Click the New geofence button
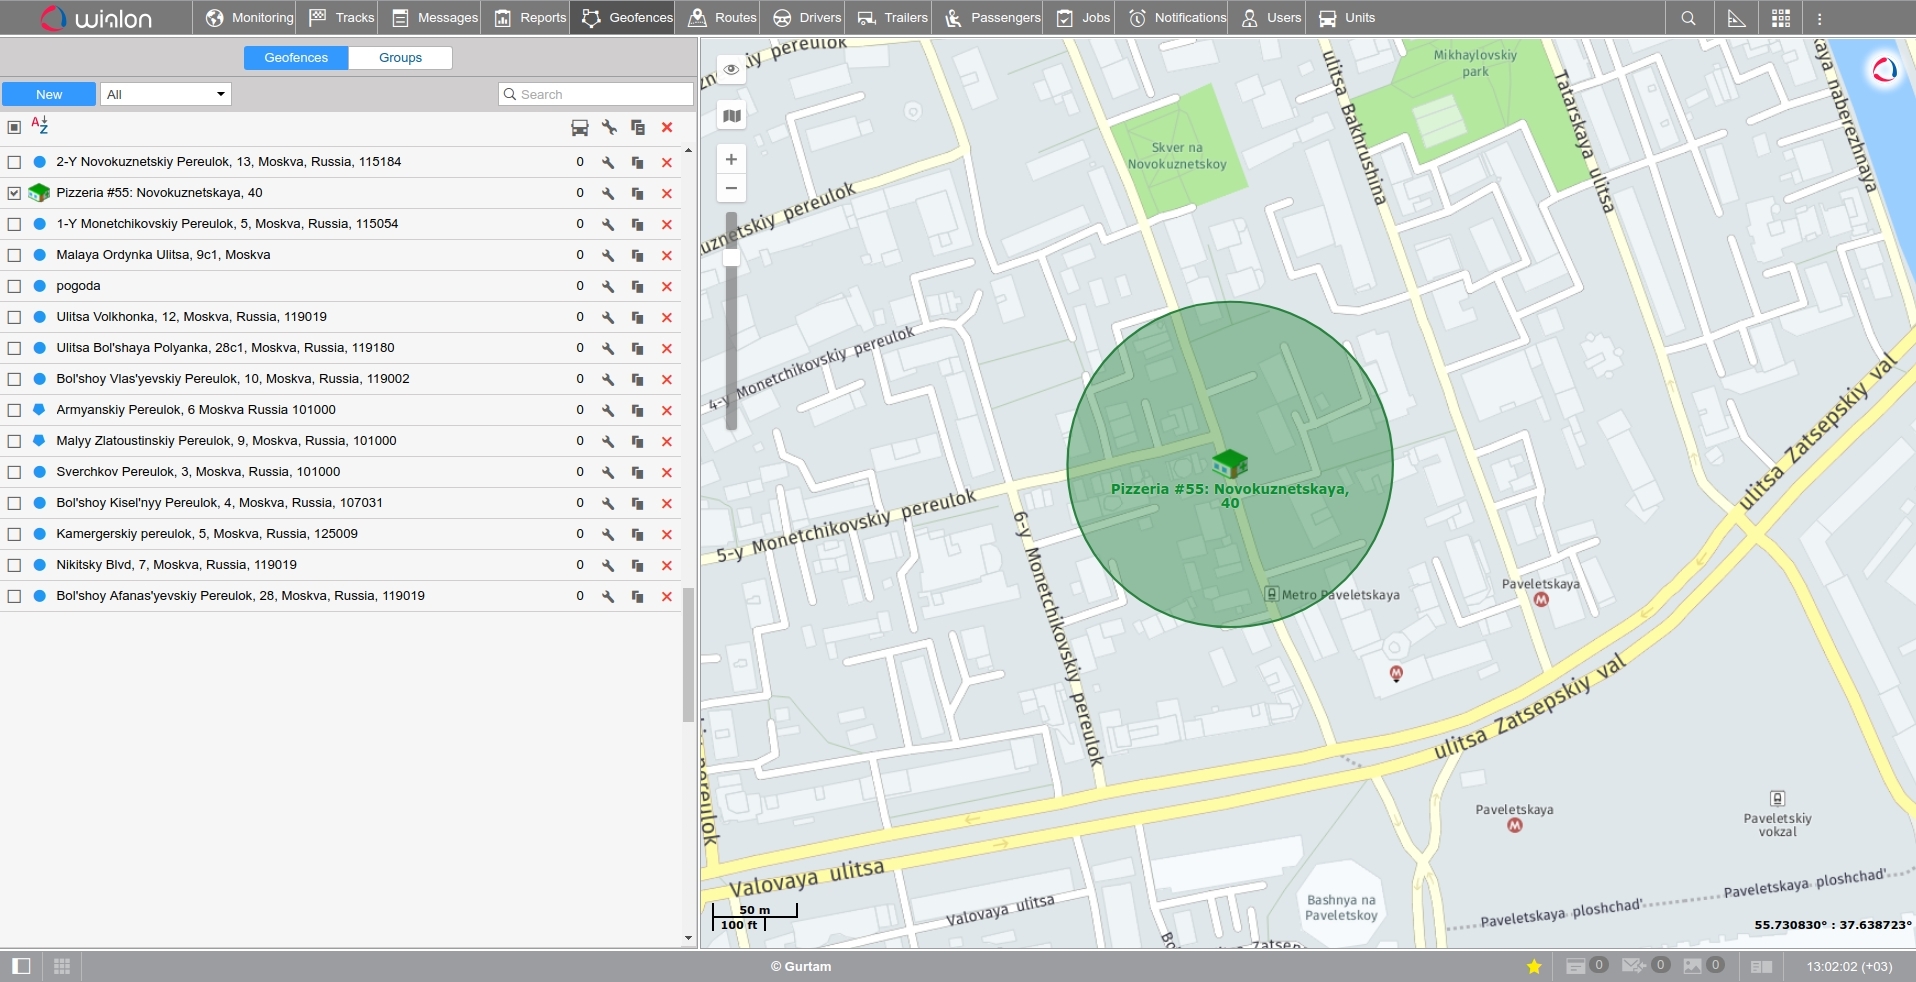Screen dimensions: 1916x982 tap(49, 94)
